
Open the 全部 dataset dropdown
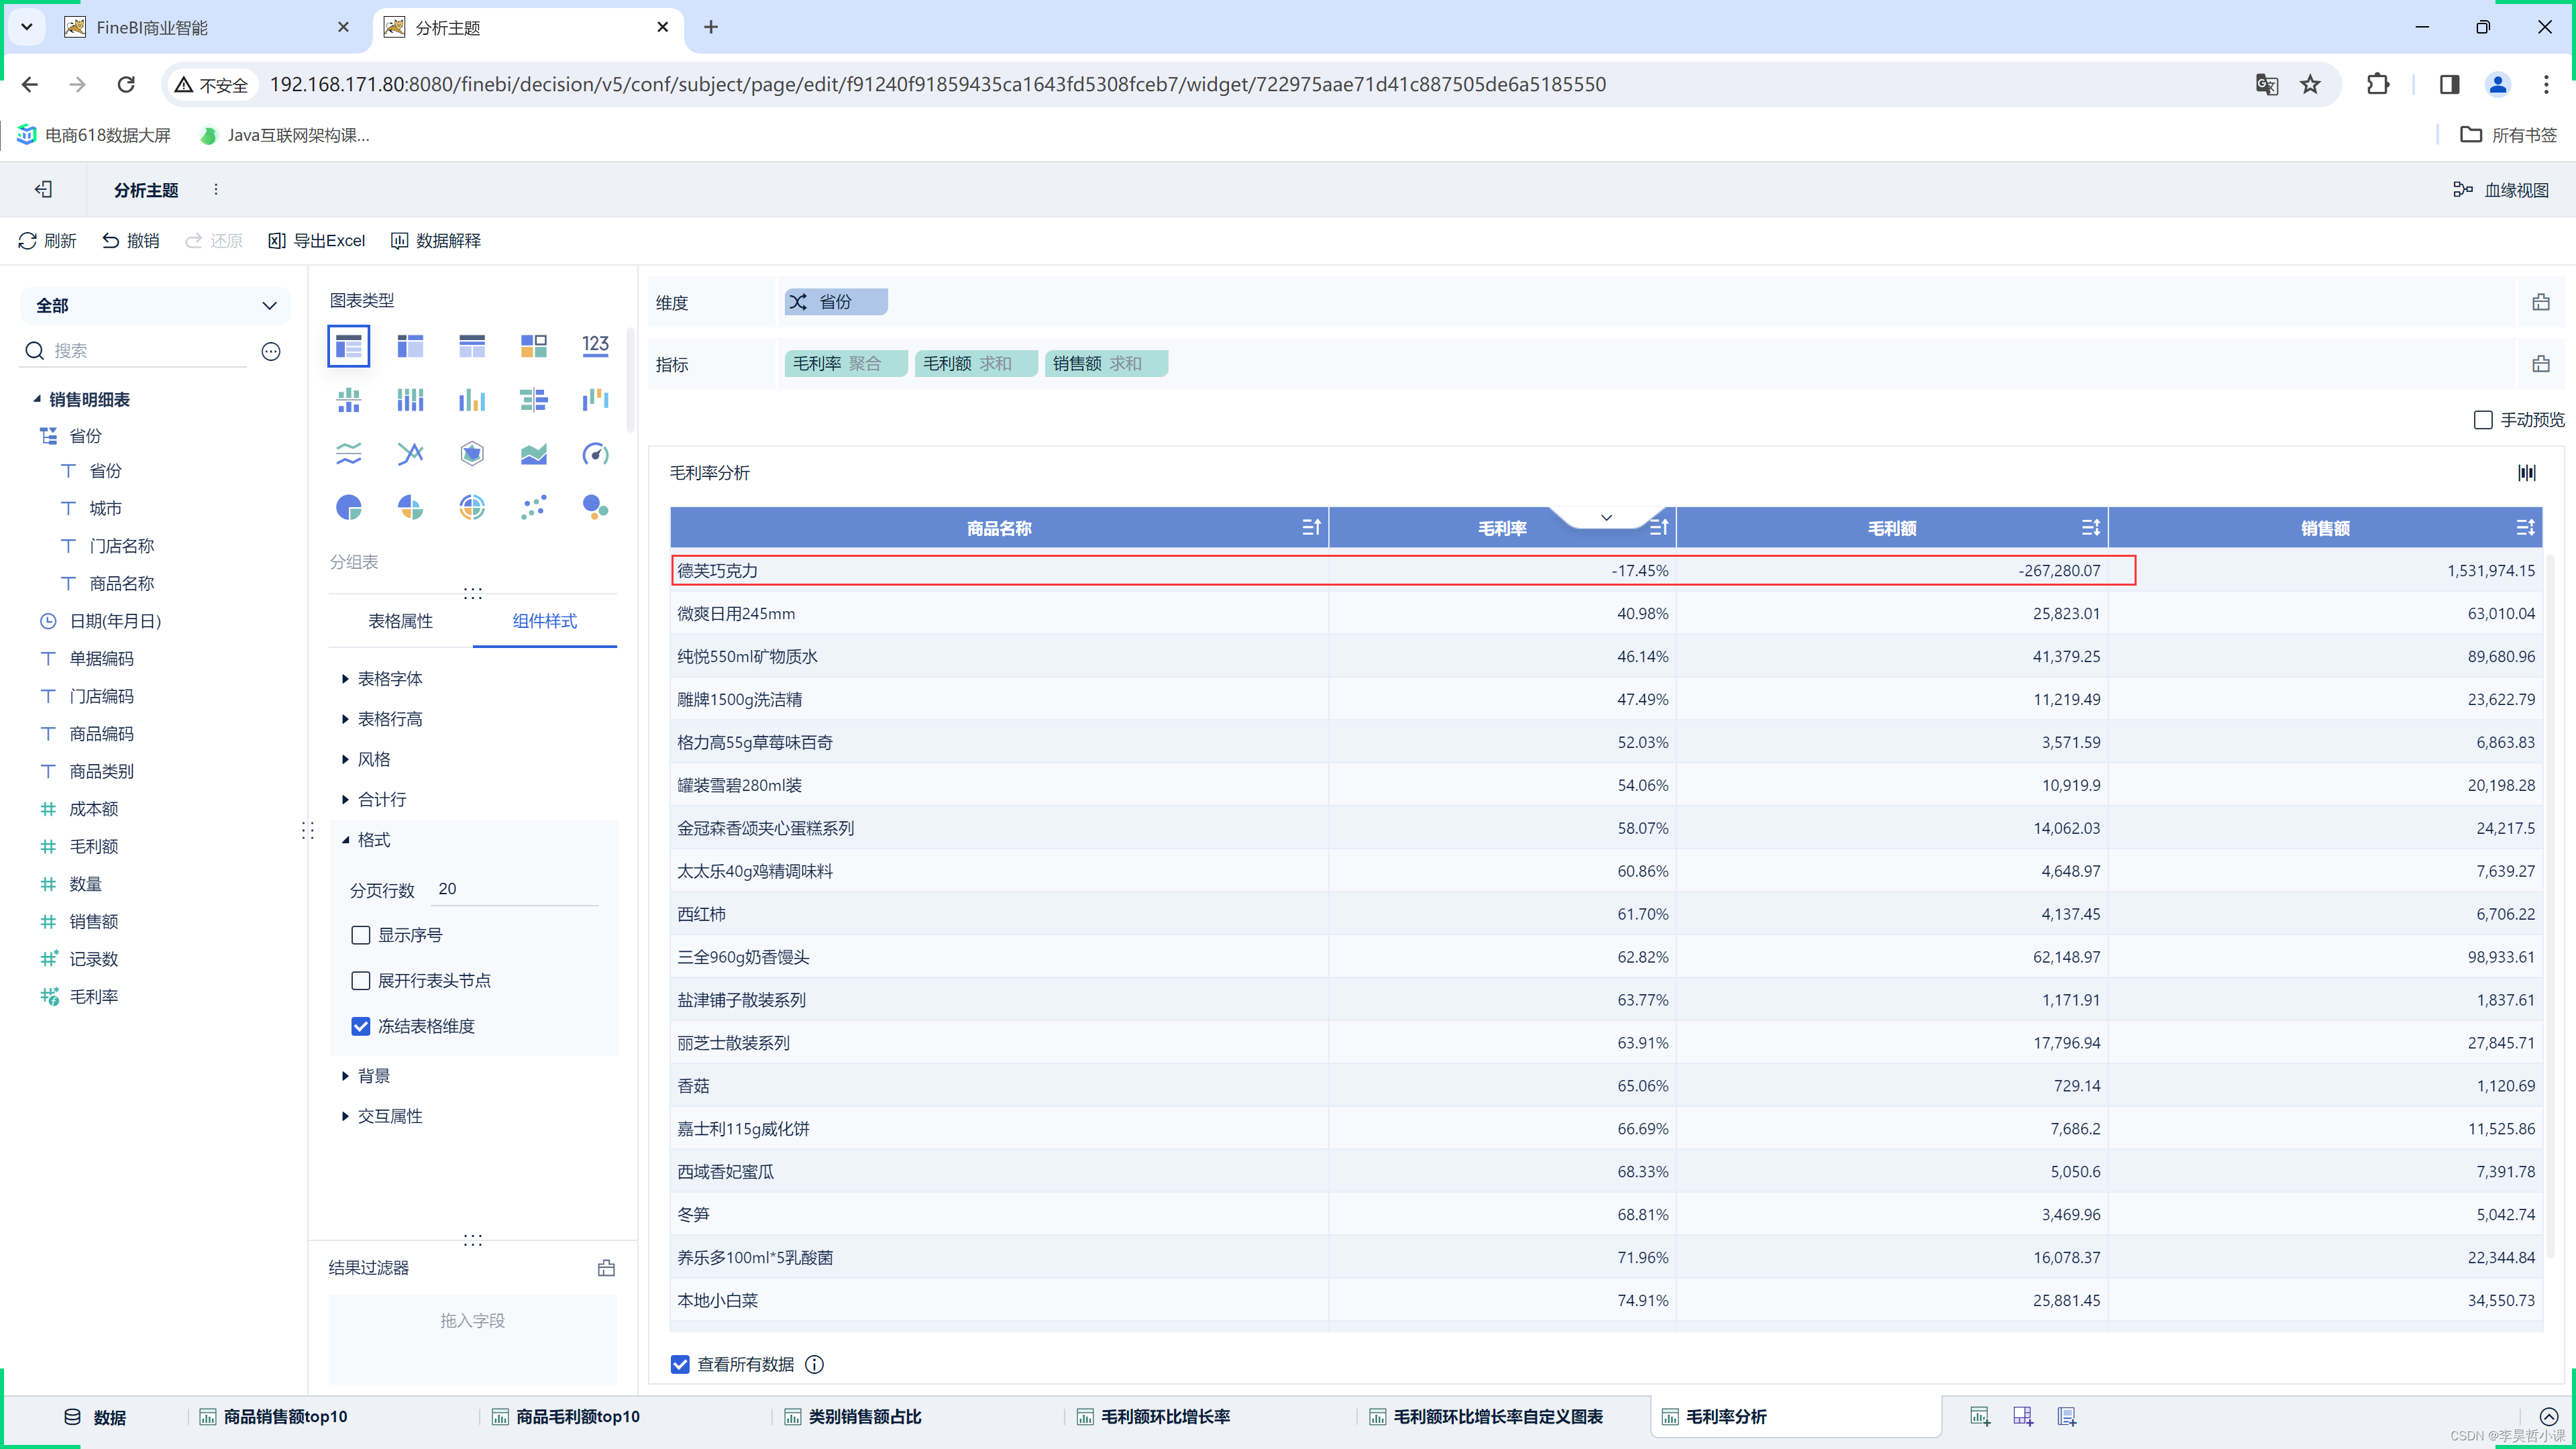click(x=155, y=306)
